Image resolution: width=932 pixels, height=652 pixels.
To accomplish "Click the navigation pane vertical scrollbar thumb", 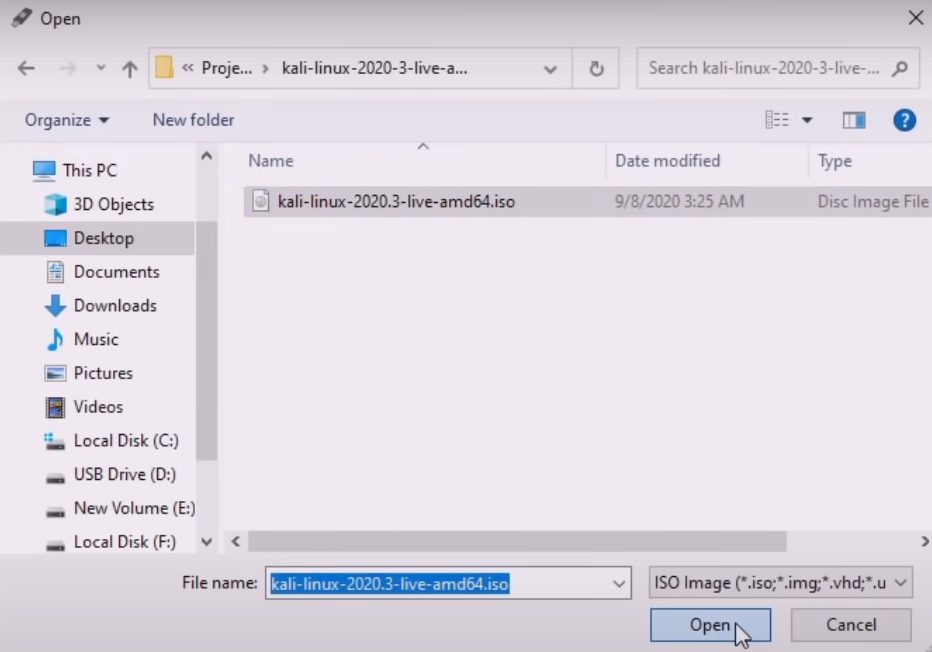I will [206, 341].
